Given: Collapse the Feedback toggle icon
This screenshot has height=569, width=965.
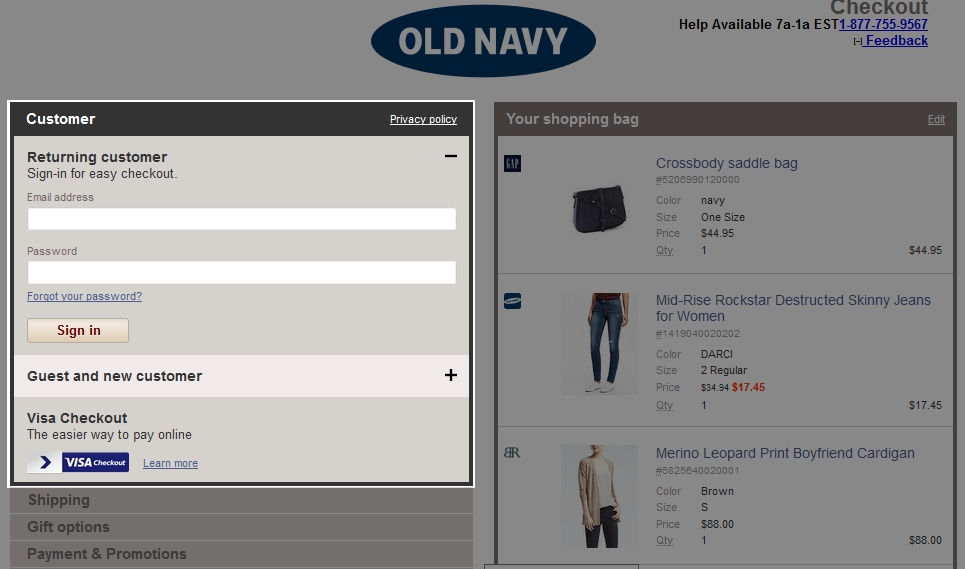Looking at the screenshot, I should click(858, 41).
